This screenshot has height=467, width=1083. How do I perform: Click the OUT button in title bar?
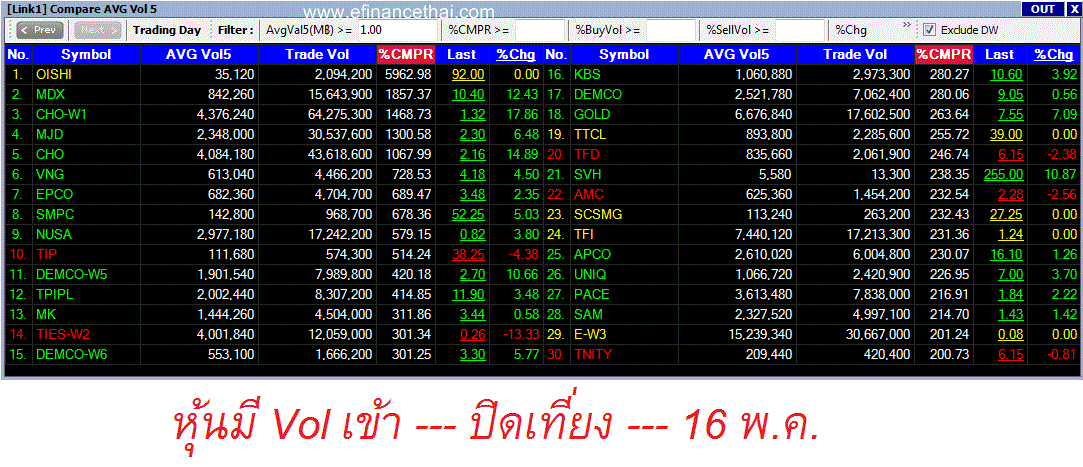pyautogui.click(x=1043, y=9)
